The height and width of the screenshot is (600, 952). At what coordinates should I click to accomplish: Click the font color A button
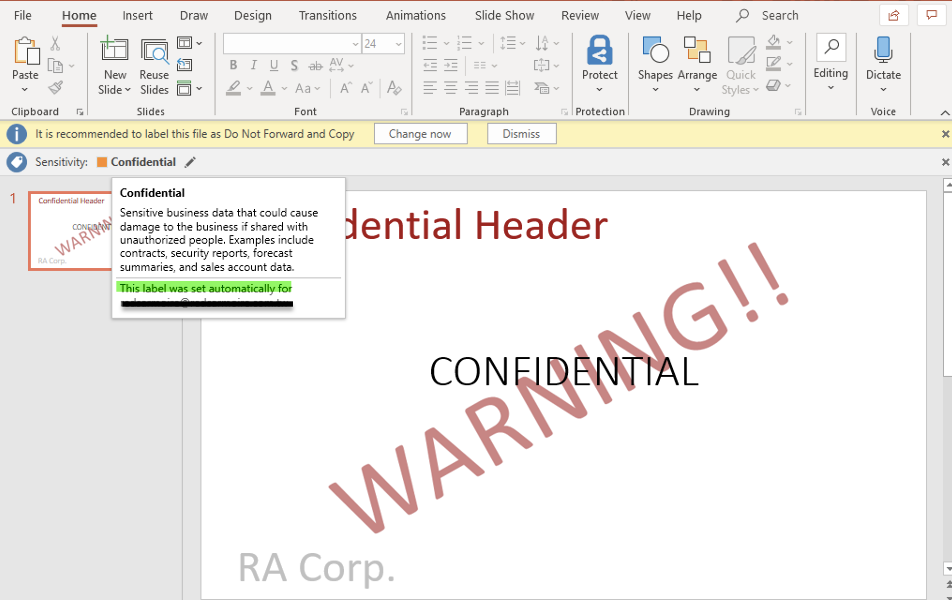pyautogui.click(x=268, y=88)
